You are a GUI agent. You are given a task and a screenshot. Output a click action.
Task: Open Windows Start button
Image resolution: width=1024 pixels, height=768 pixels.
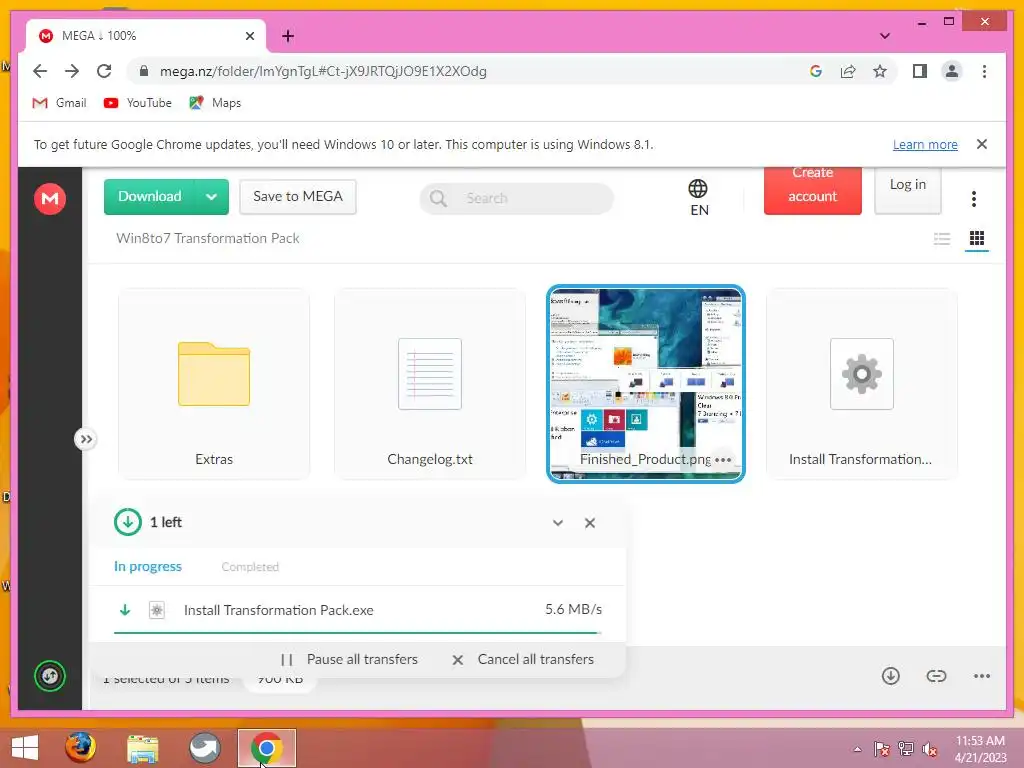click(25, 748)
